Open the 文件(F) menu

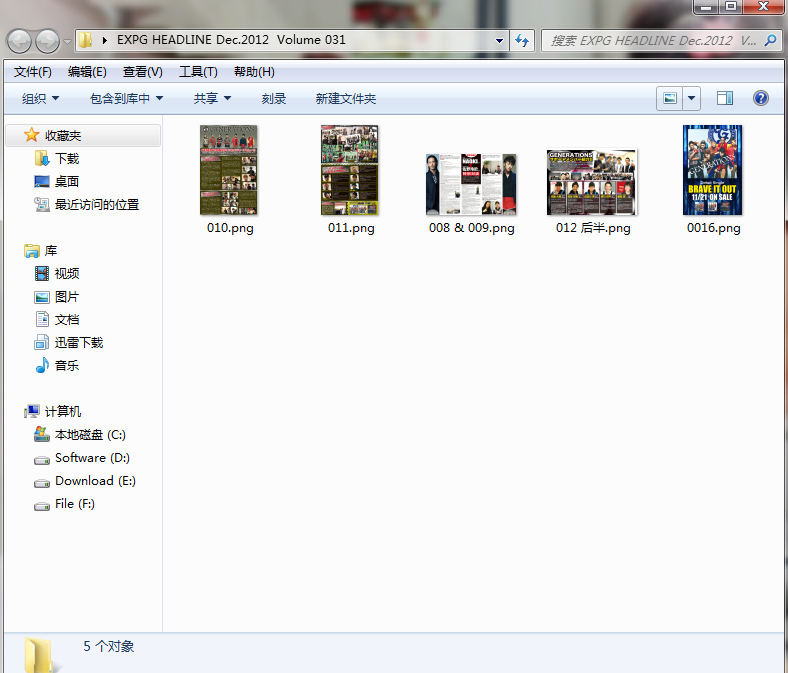(33, 72)
